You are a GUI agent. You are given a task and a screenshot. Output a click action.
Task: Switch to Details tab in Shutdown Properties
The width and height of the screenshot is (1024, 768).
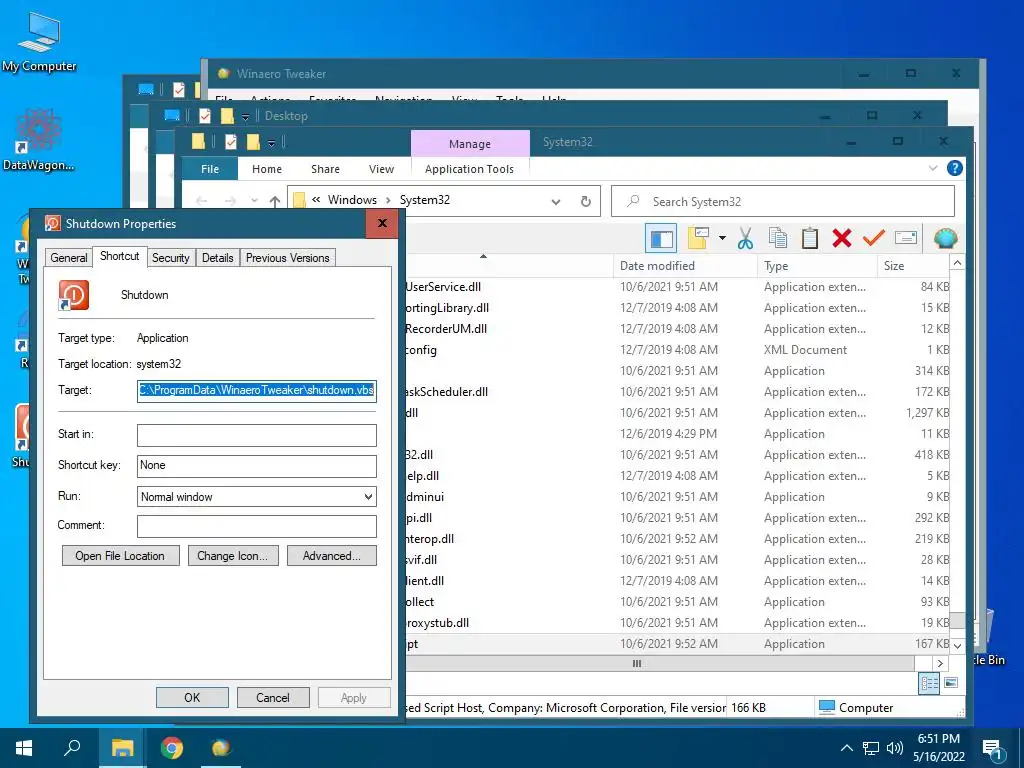(217, 257)
